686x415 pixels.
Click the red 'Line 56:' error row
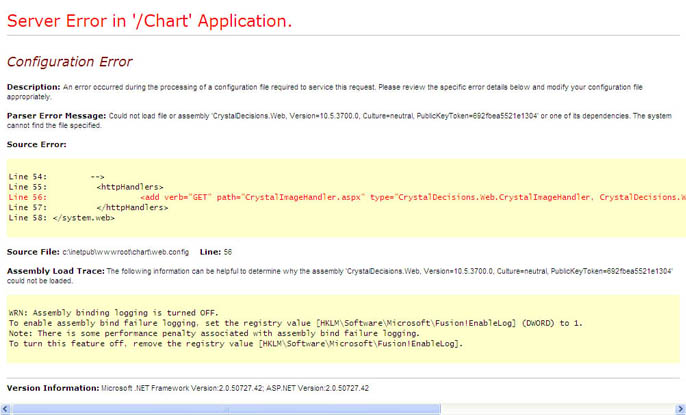tap(347, 197)
